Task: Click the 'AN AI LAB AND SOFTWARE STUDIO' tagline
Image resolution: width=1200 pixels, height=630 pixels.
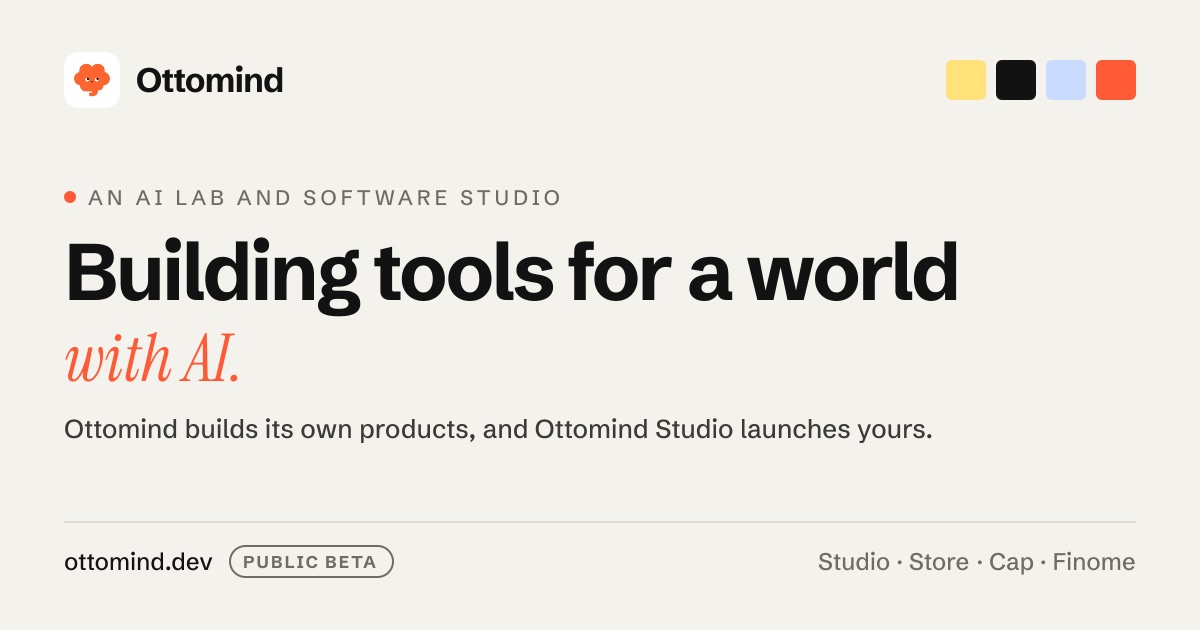Action: [x=325, y=198]
